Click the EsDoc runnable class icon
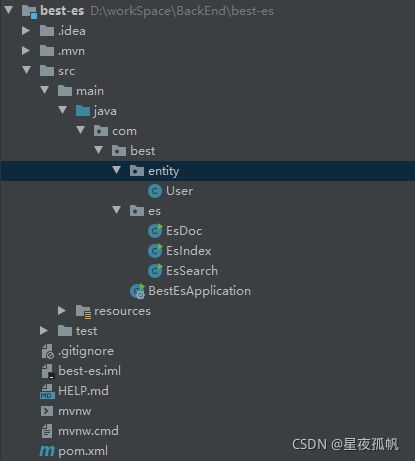 pyautogui.click(x=155, y=231)
